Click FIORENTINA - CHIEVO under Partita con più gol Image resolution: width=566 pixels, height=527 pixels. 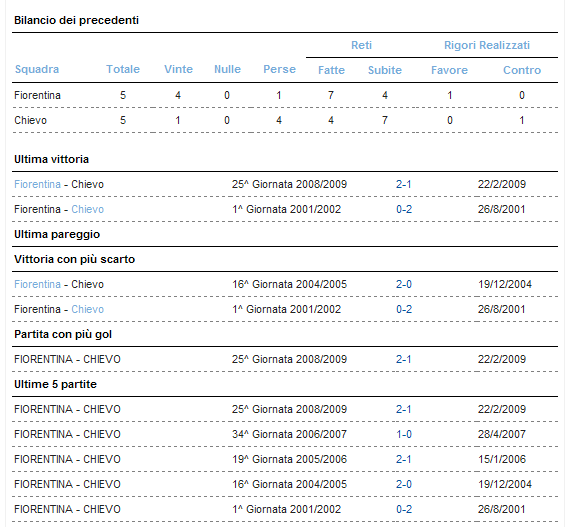(67, 359)
